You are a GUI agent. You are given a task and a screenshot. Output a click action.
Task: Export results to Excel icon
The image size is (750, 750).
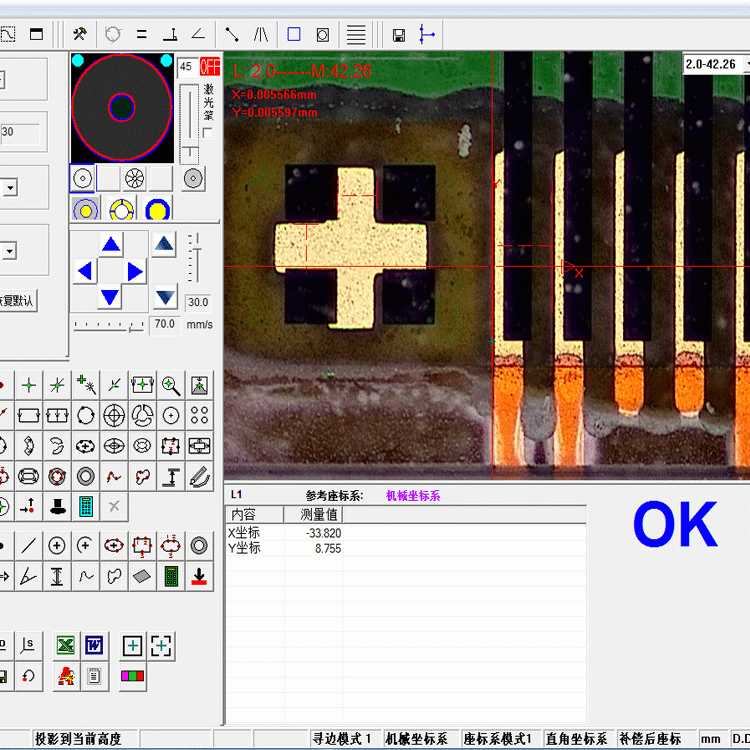pos(65,645)
